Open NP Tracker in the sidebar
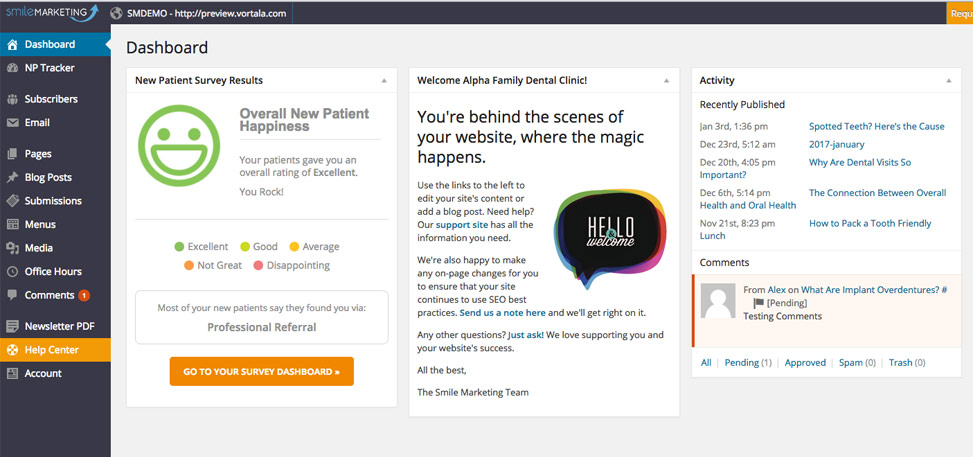This screenshot has width=973, height=457. [55, 68]
